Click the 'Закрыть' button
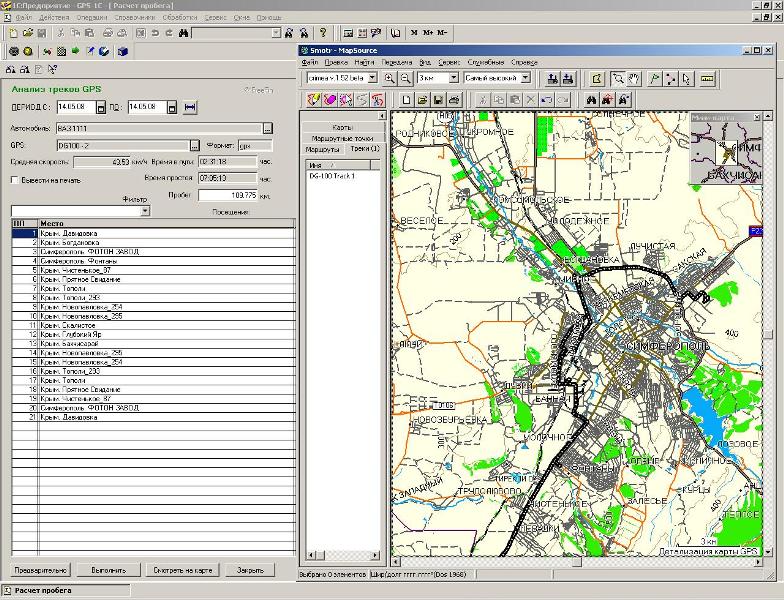The height and width of the screenshot is (600, 784). tap(250, 570)
